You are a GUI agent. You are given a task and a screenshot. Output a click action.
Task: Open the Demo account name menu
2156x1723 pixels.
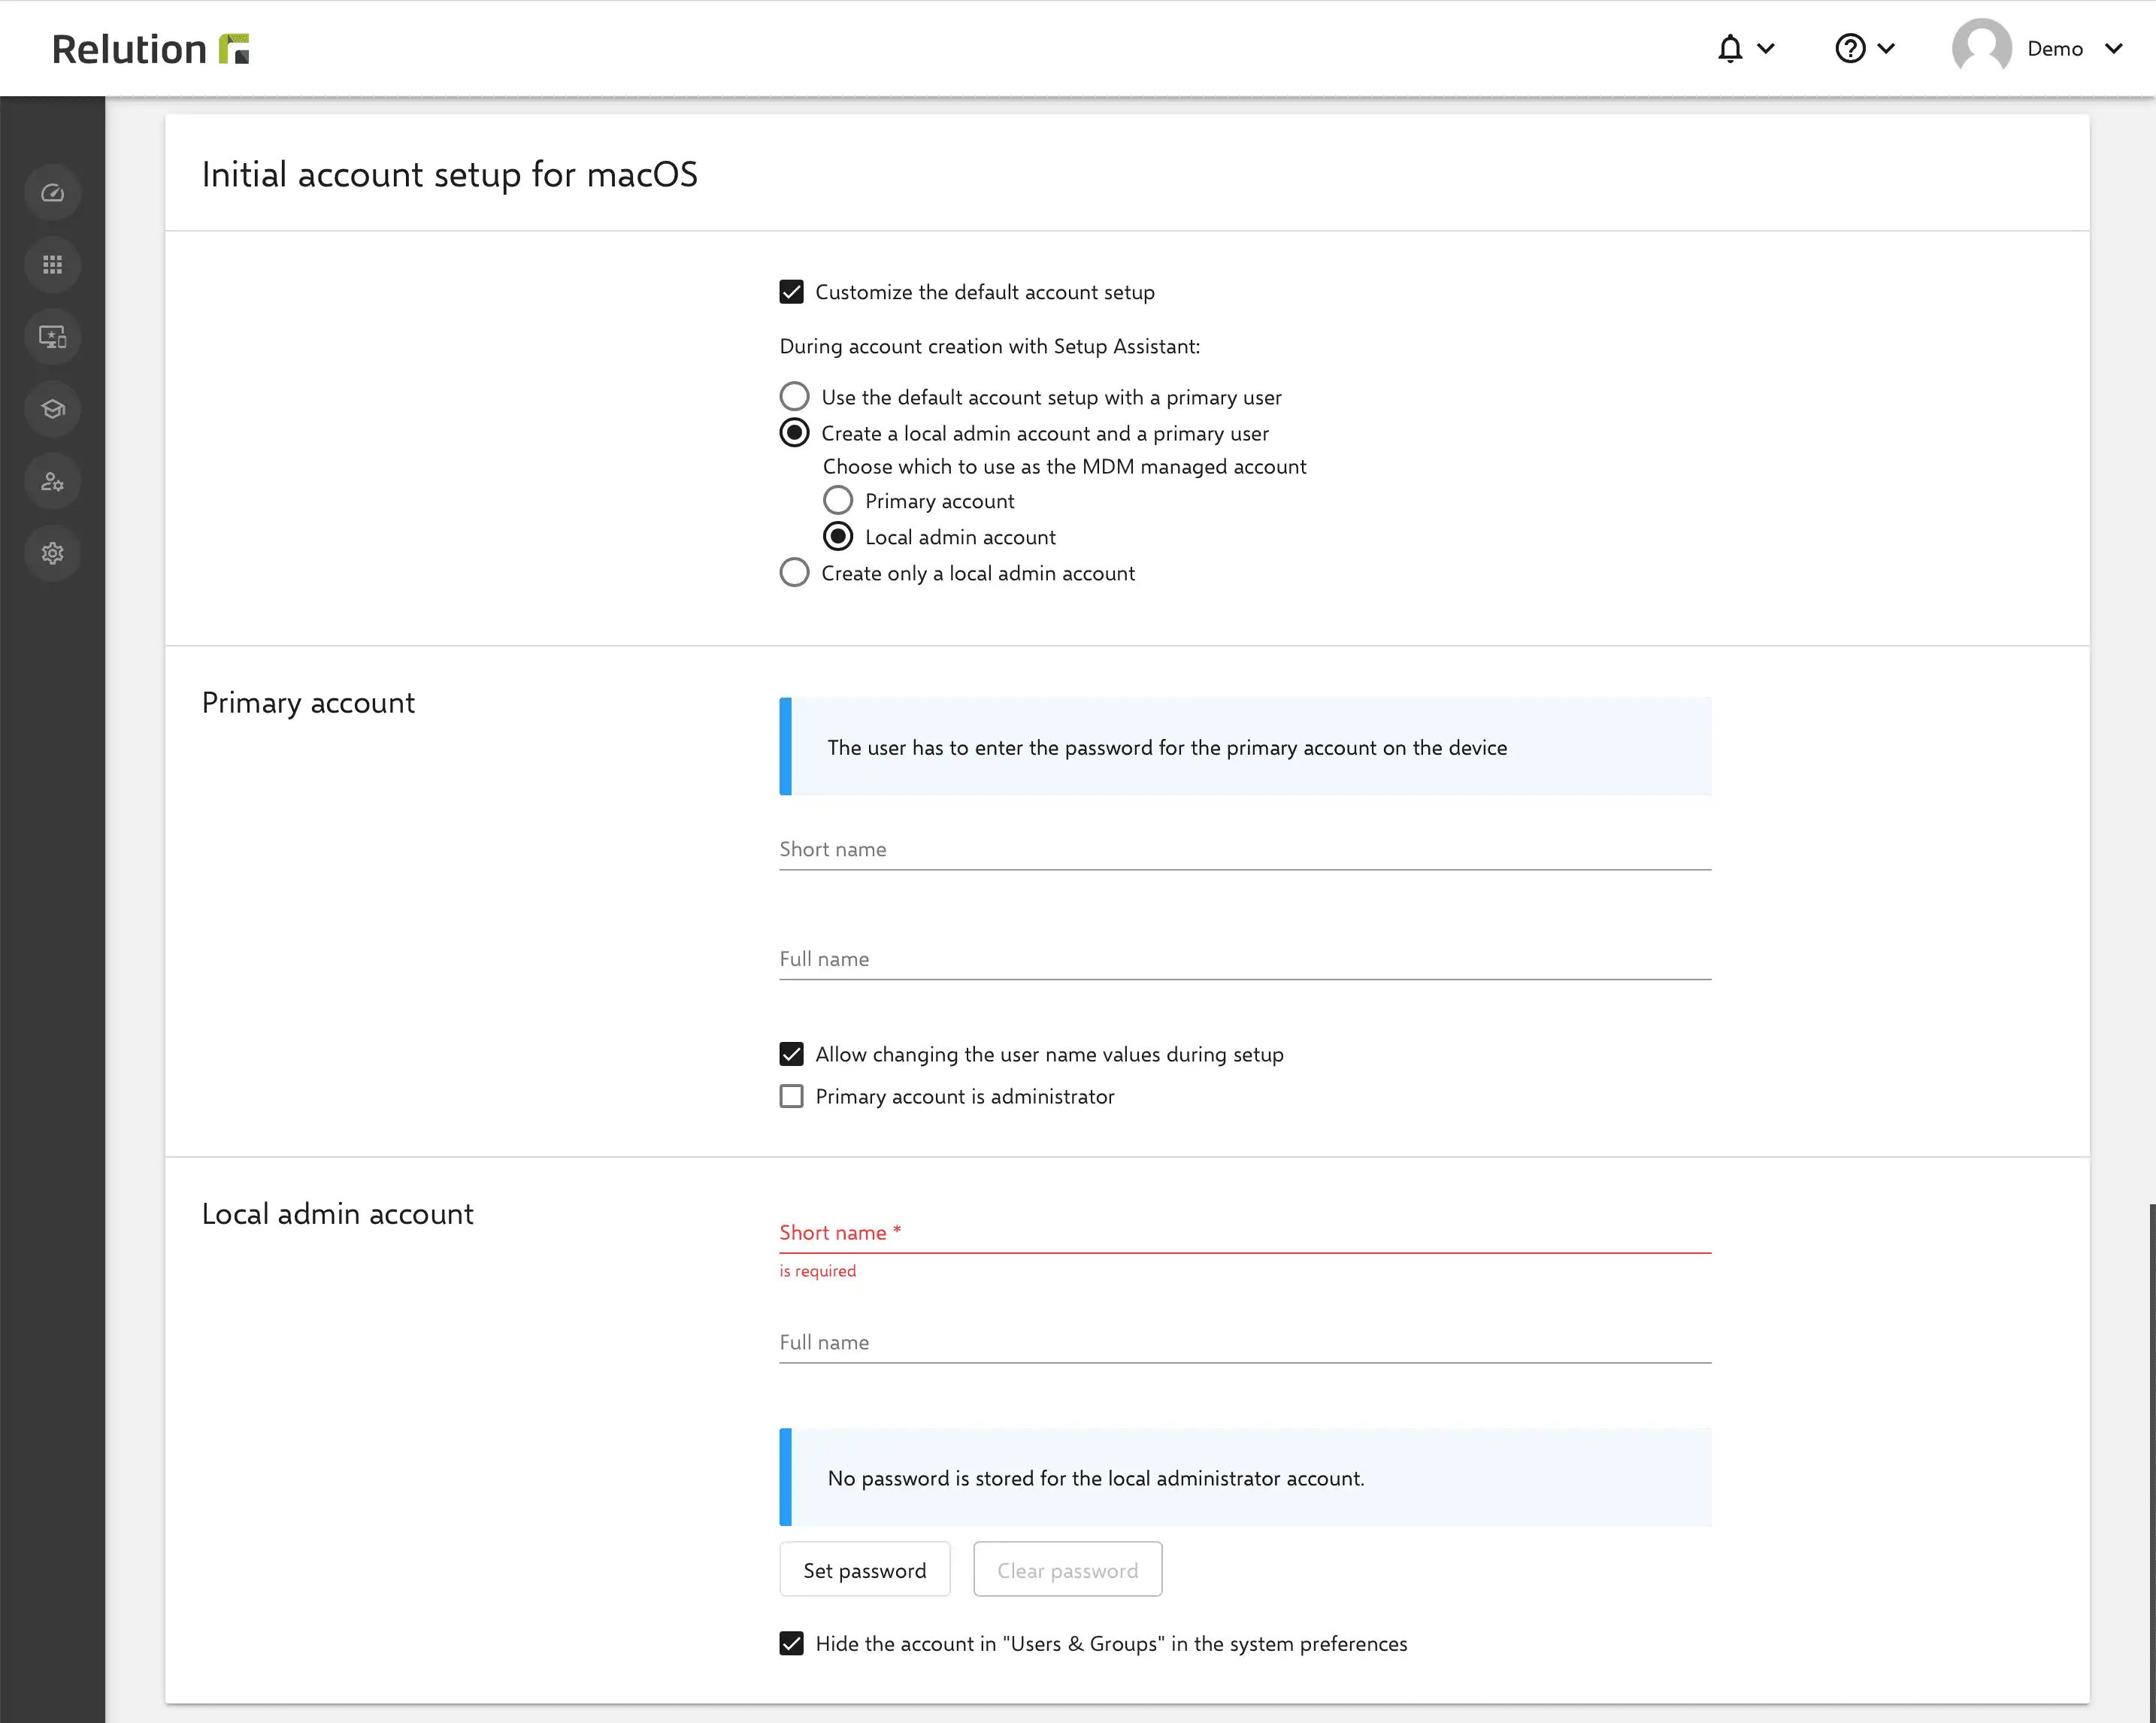click(2055, 48)
